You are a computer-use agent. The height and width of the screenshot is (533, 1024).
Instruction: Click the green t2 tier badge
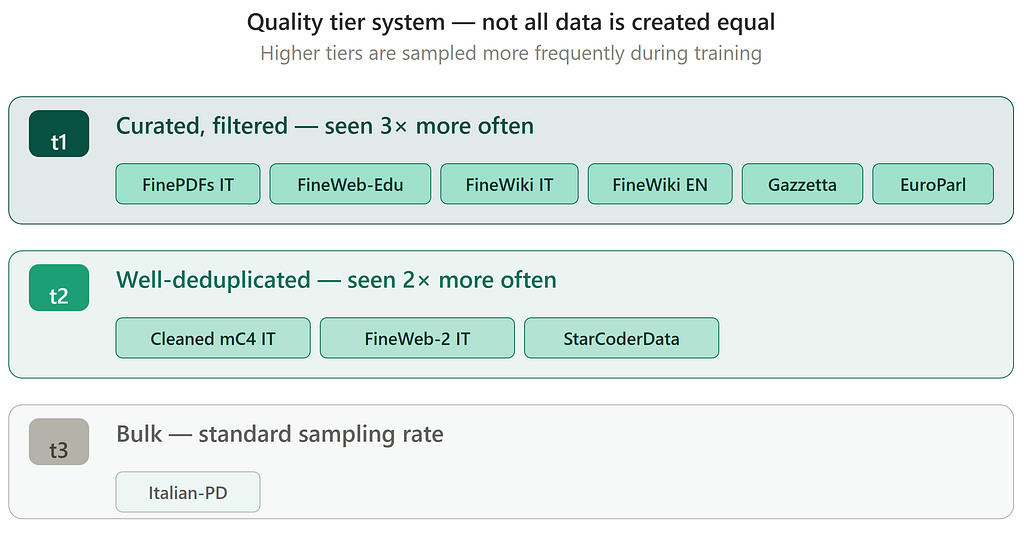pyautogui.click(x=59, y=288)
